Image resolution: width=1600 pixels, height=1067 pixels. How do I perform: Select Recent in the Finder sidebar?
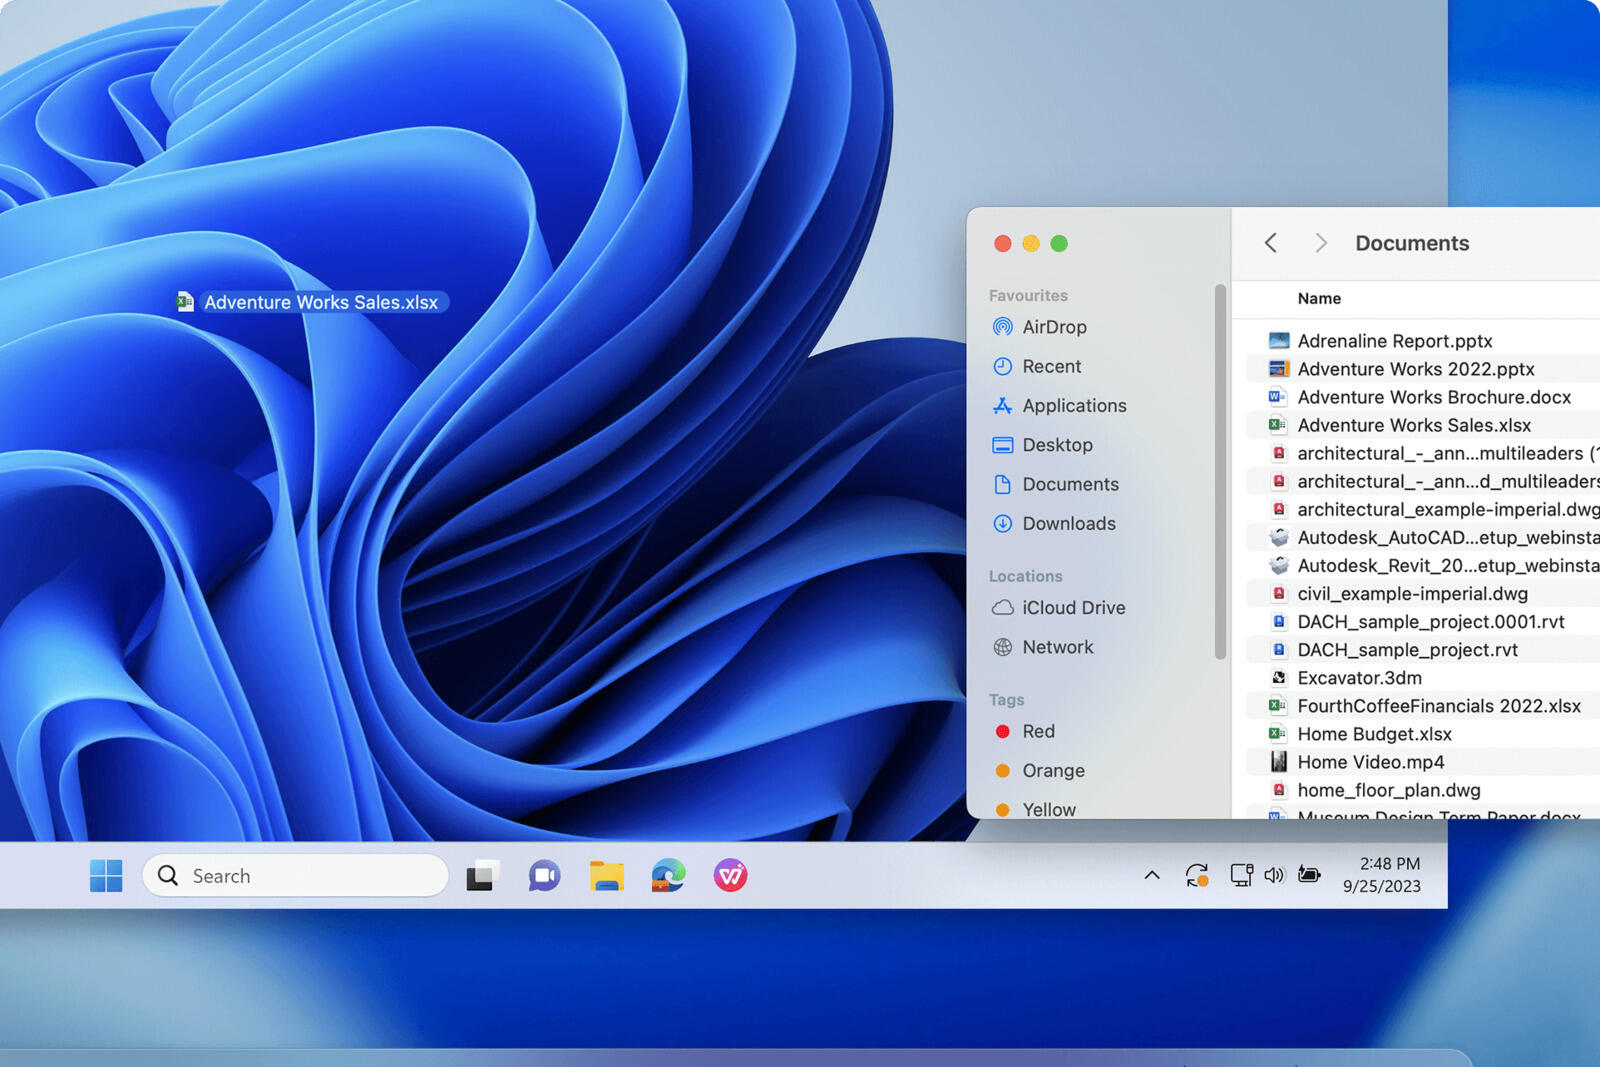tap(1051, 366)
